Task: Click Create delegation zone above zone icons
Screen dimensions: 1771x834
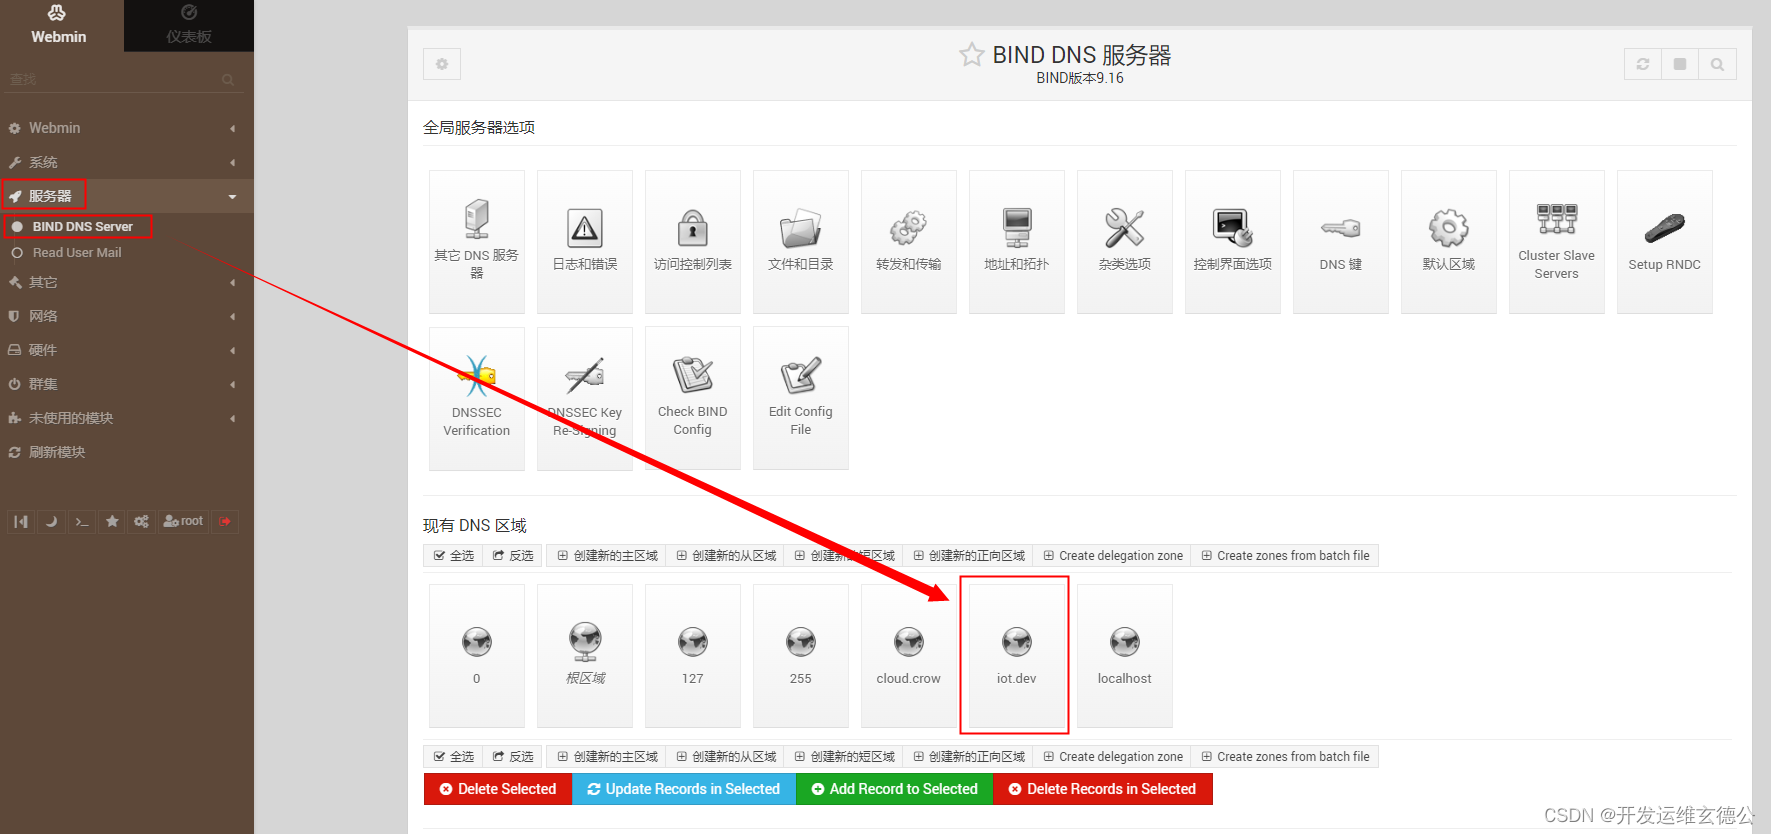Action: [1113, 555]
